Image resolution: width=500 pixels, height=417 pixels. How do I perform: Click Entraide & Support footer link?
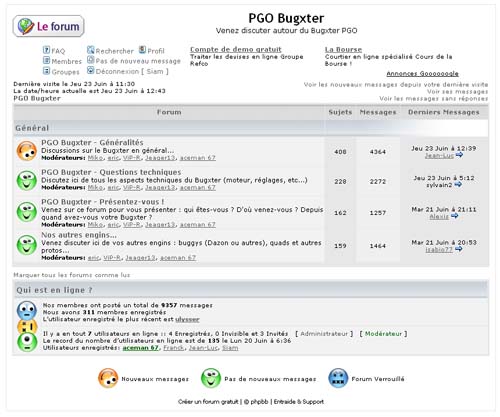coord(299,402)
